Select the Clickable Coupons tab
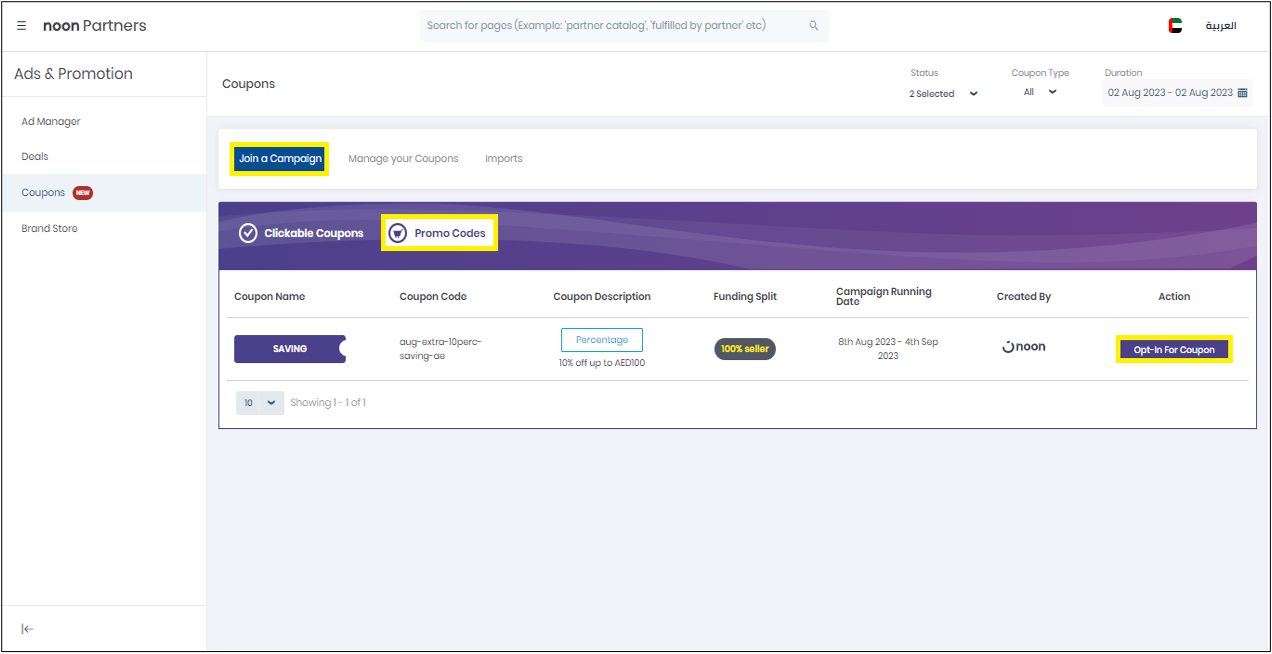Viewport: 1272px width, 654px height. coord(301,233)
